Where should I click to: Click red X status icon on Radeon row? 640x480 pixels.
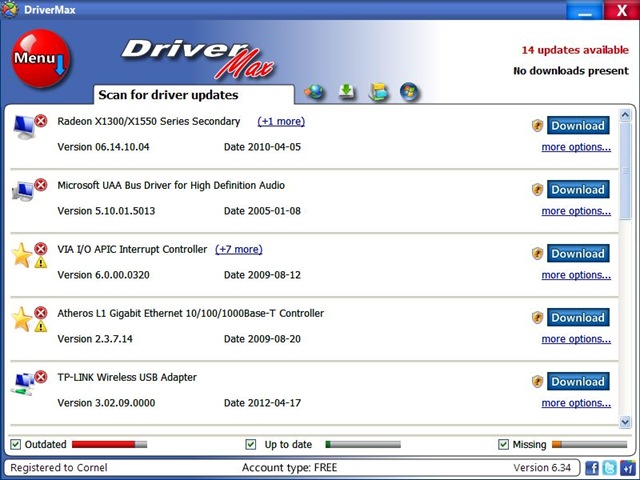[41, 121]
